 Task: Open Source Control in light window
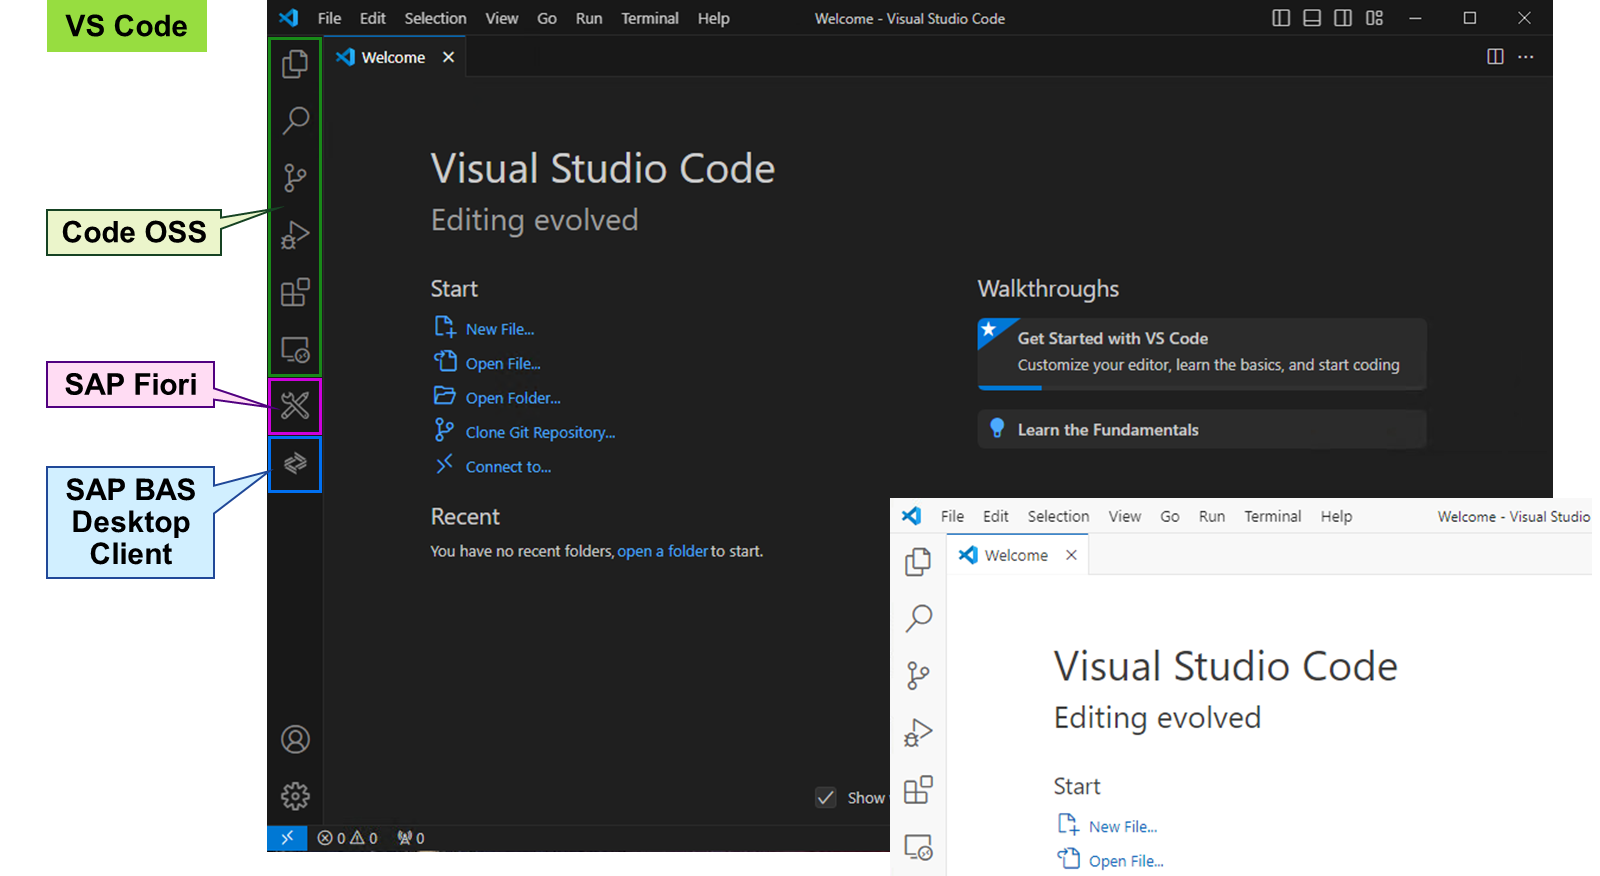click(x=918, y=675)
